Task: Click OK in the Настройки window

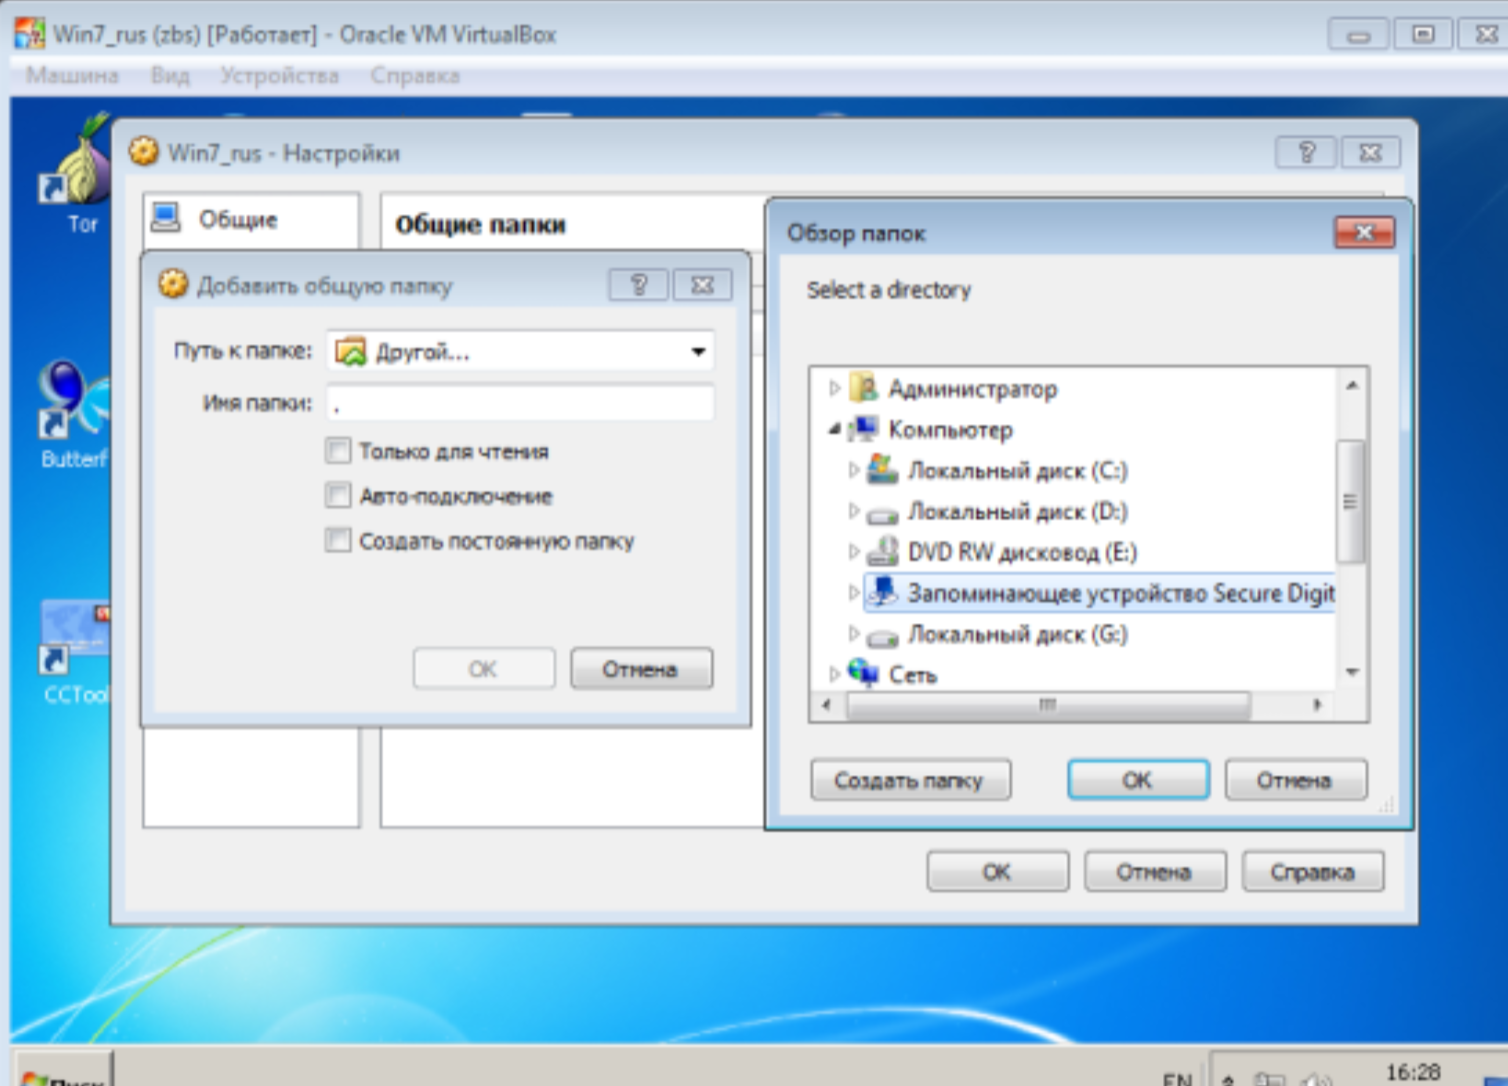Action: coord(997,872)
